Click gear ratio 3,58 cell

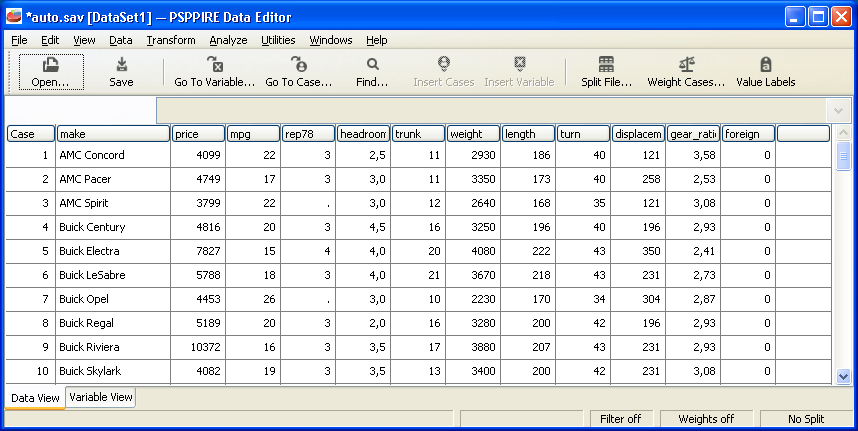[x=693, y=155]
